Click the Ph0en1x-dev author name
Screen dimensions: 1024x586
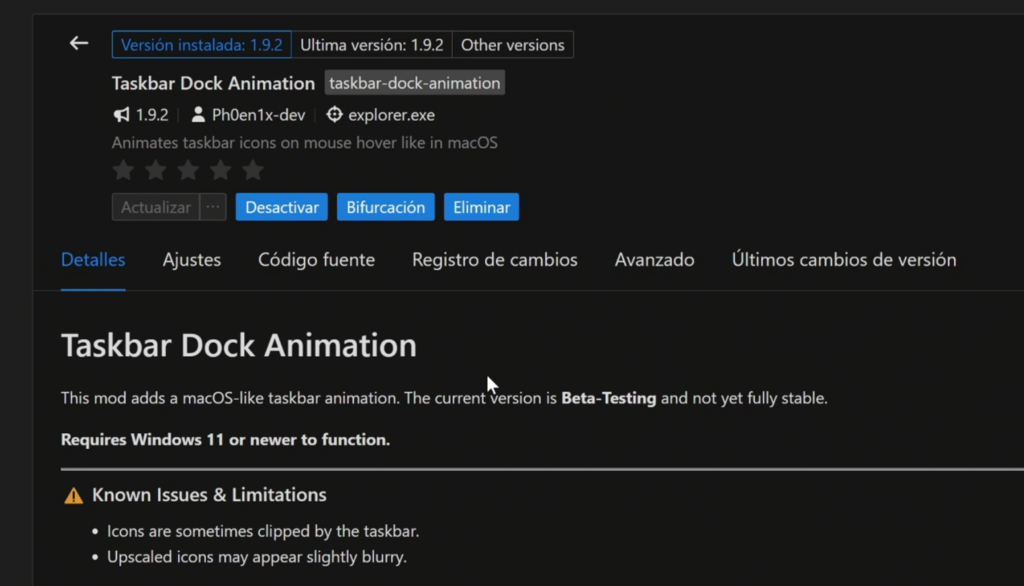point(259,115)
